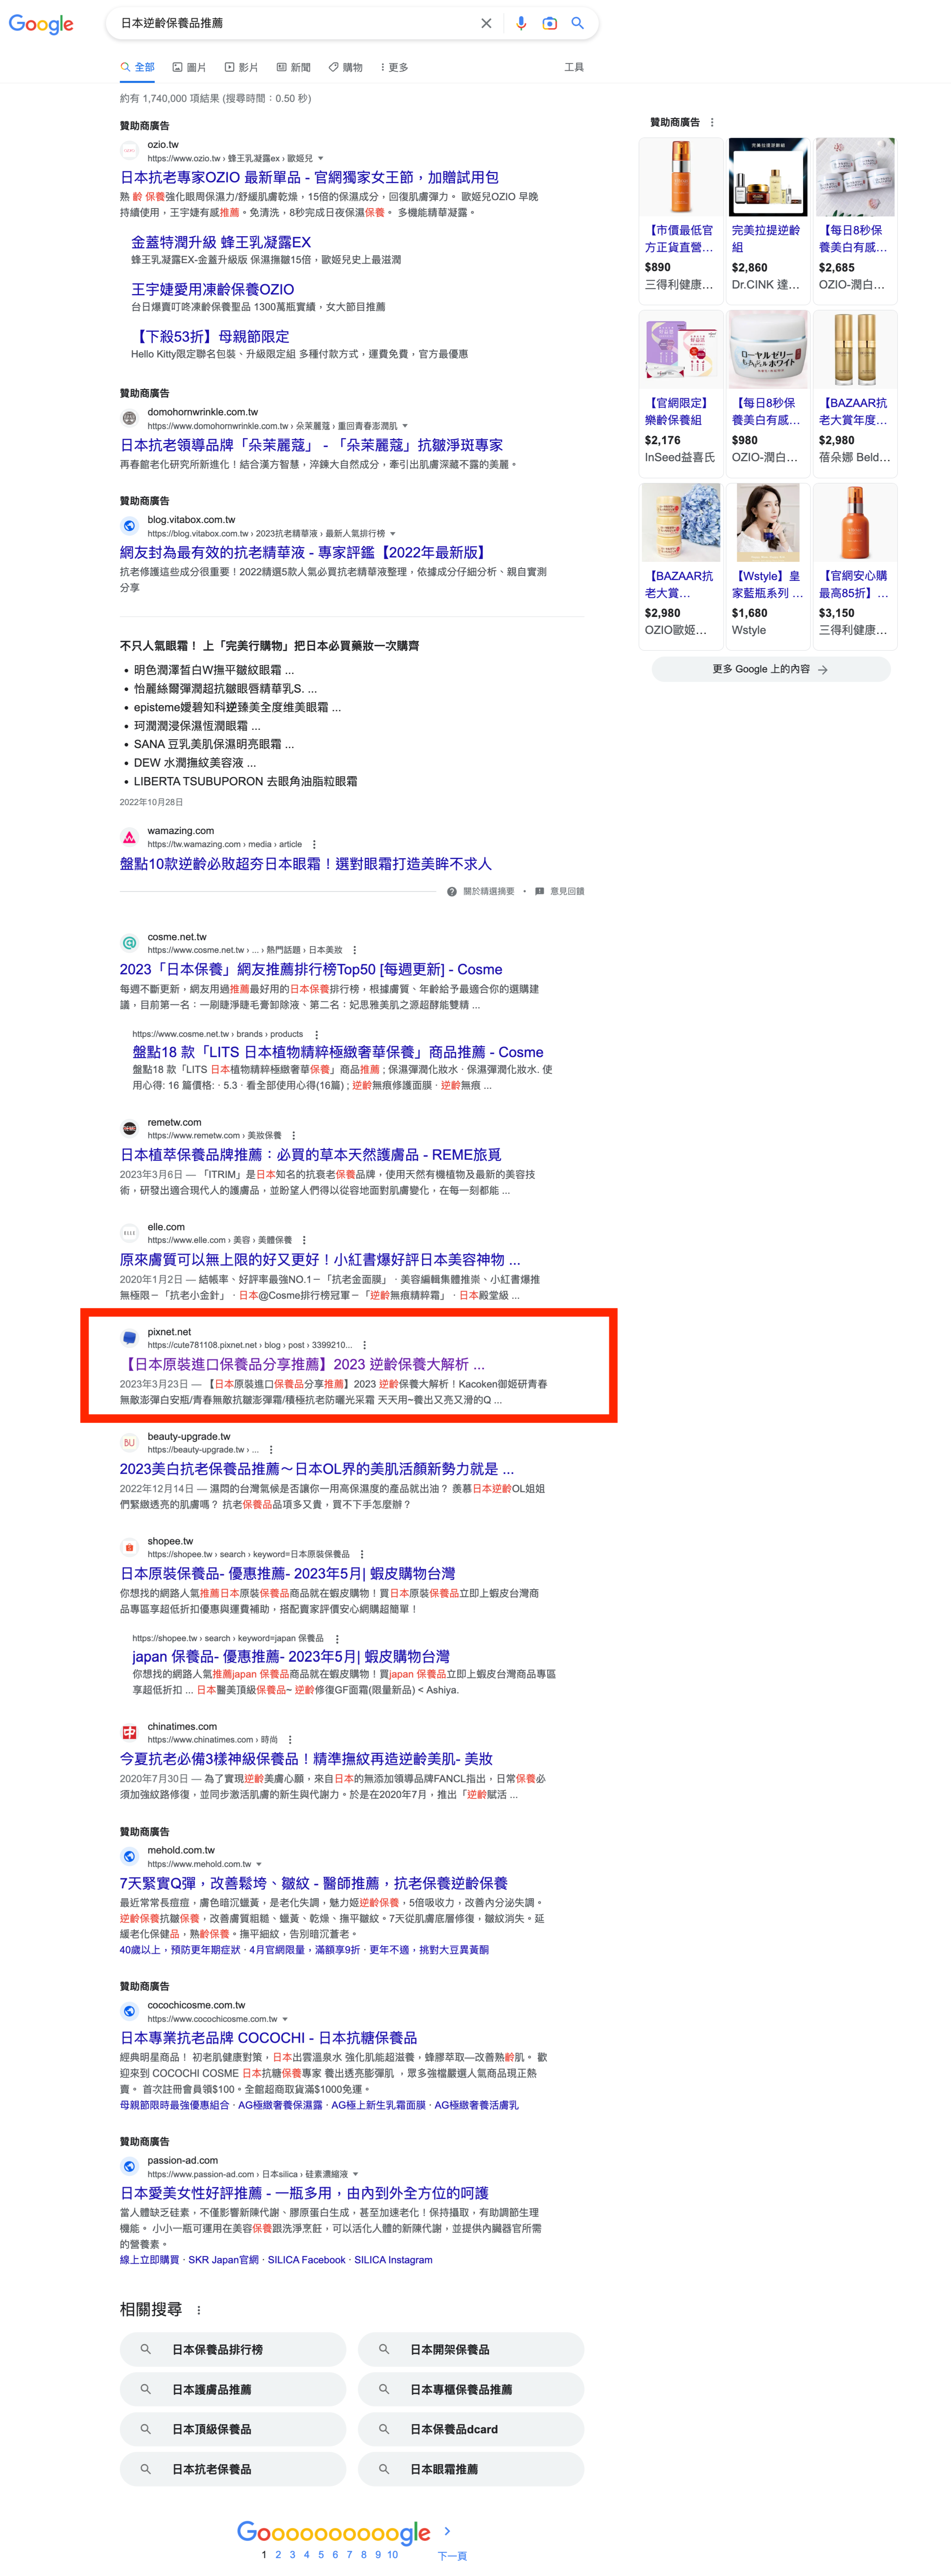951x2576 pixels.
Task: Start voice search with the microphone icon
Action: click(521, 23)
